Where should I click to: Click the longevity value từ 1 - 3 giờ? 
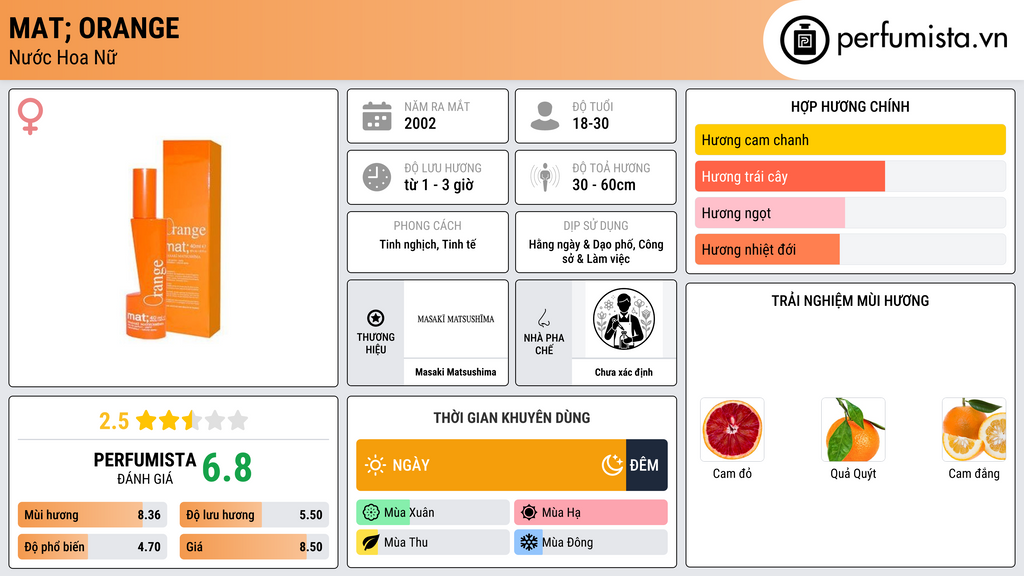point(438,185)
